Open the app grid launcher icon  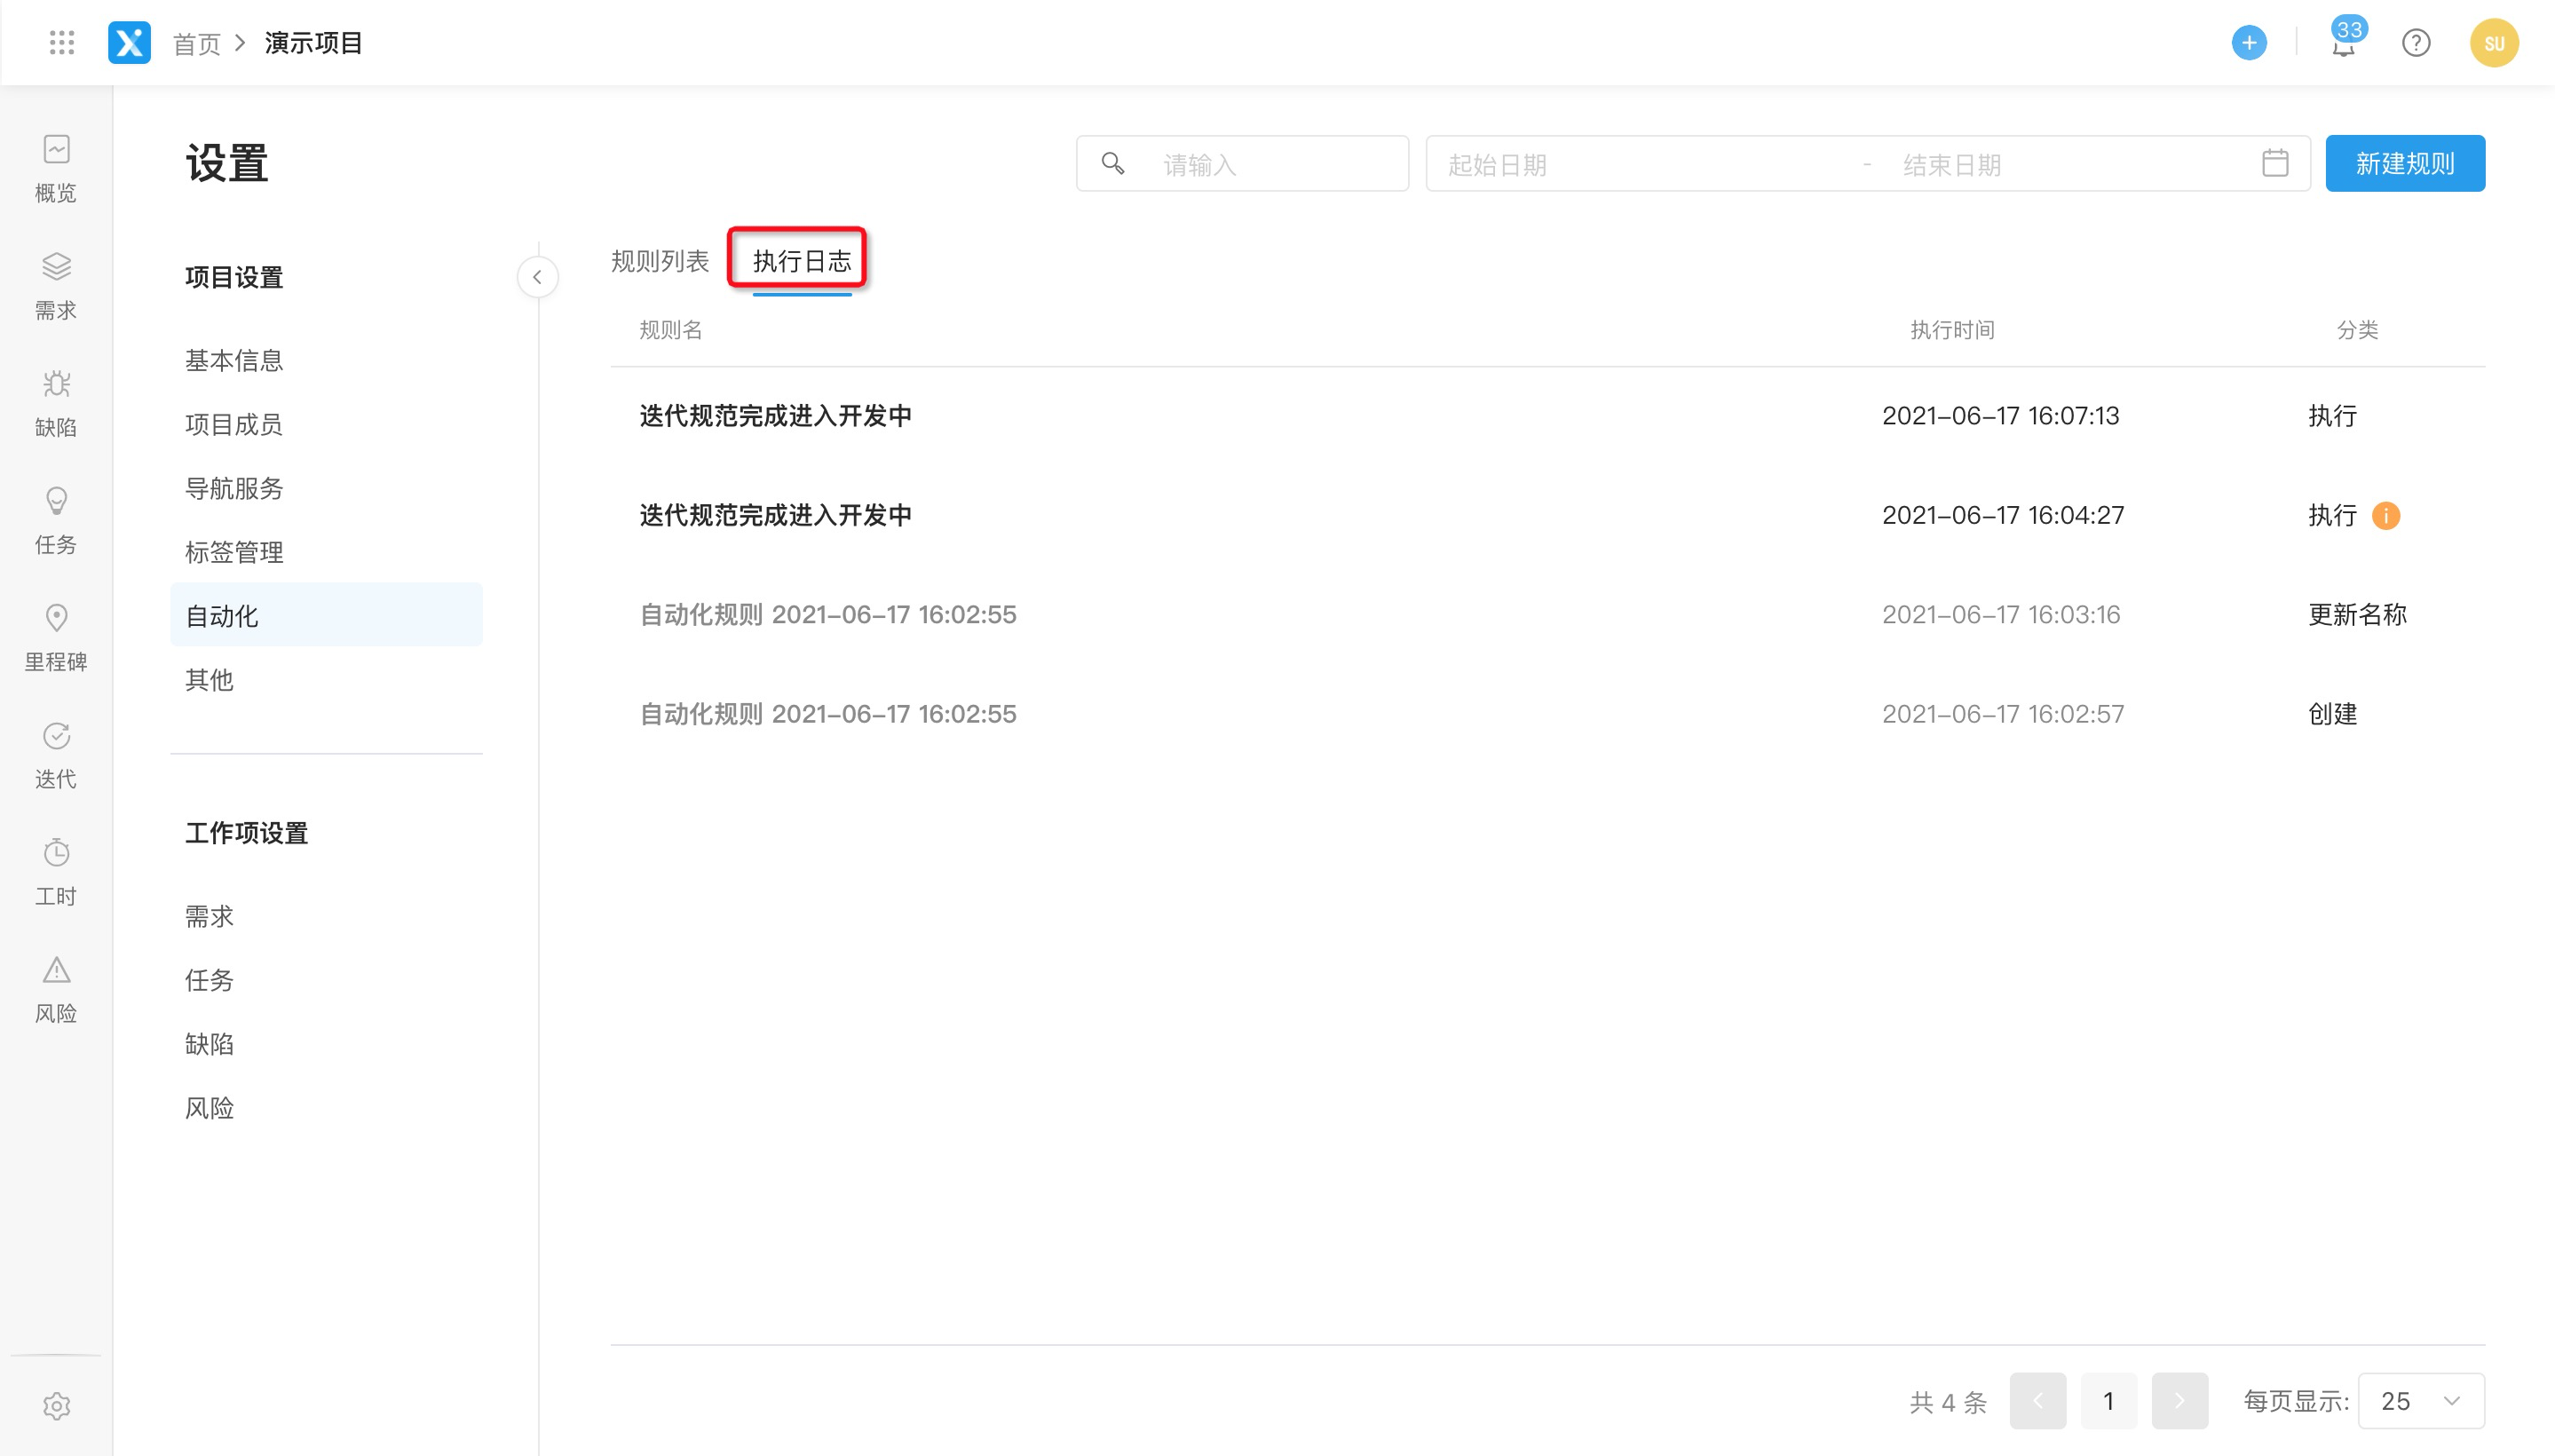click(x=62, y=43)
